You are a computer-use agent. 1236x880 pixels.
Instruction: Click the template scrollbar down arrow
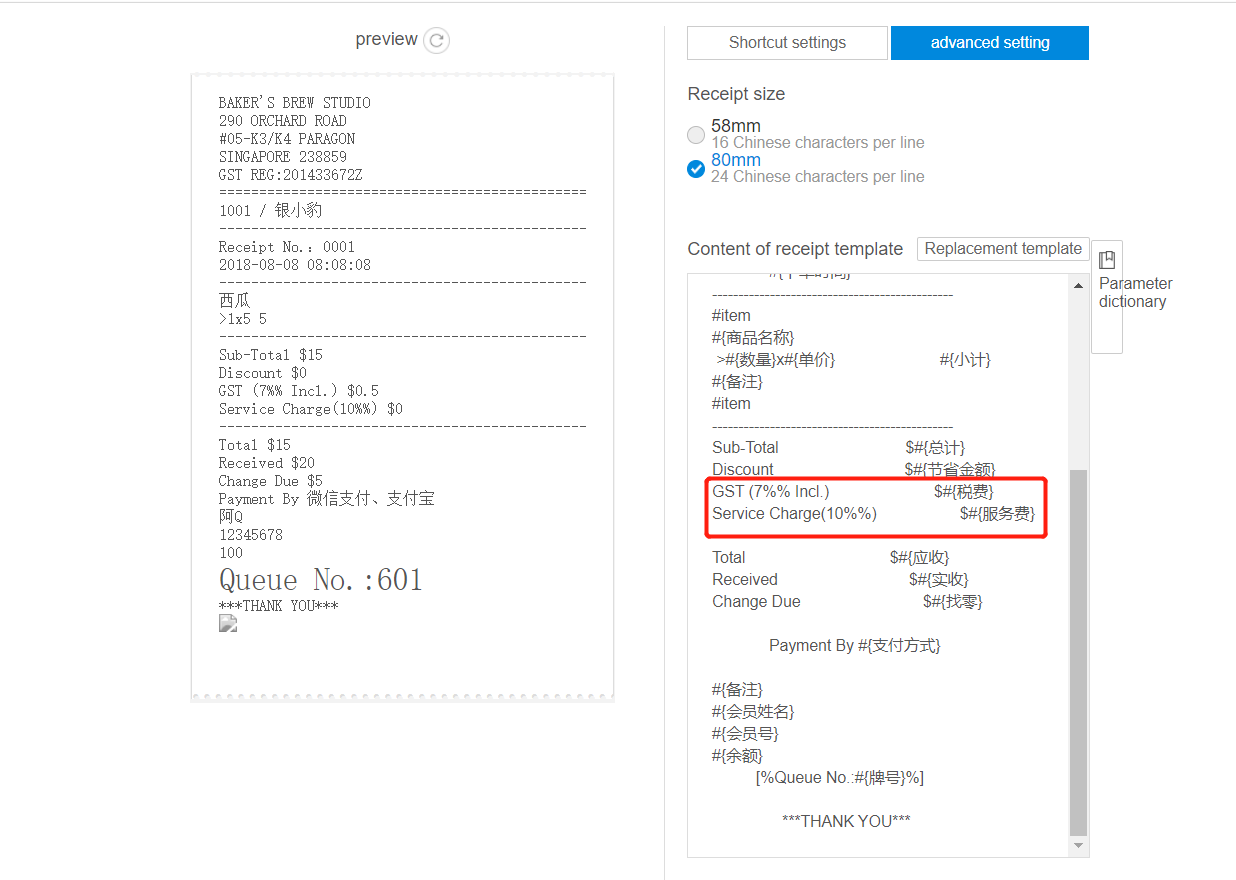1078,846
